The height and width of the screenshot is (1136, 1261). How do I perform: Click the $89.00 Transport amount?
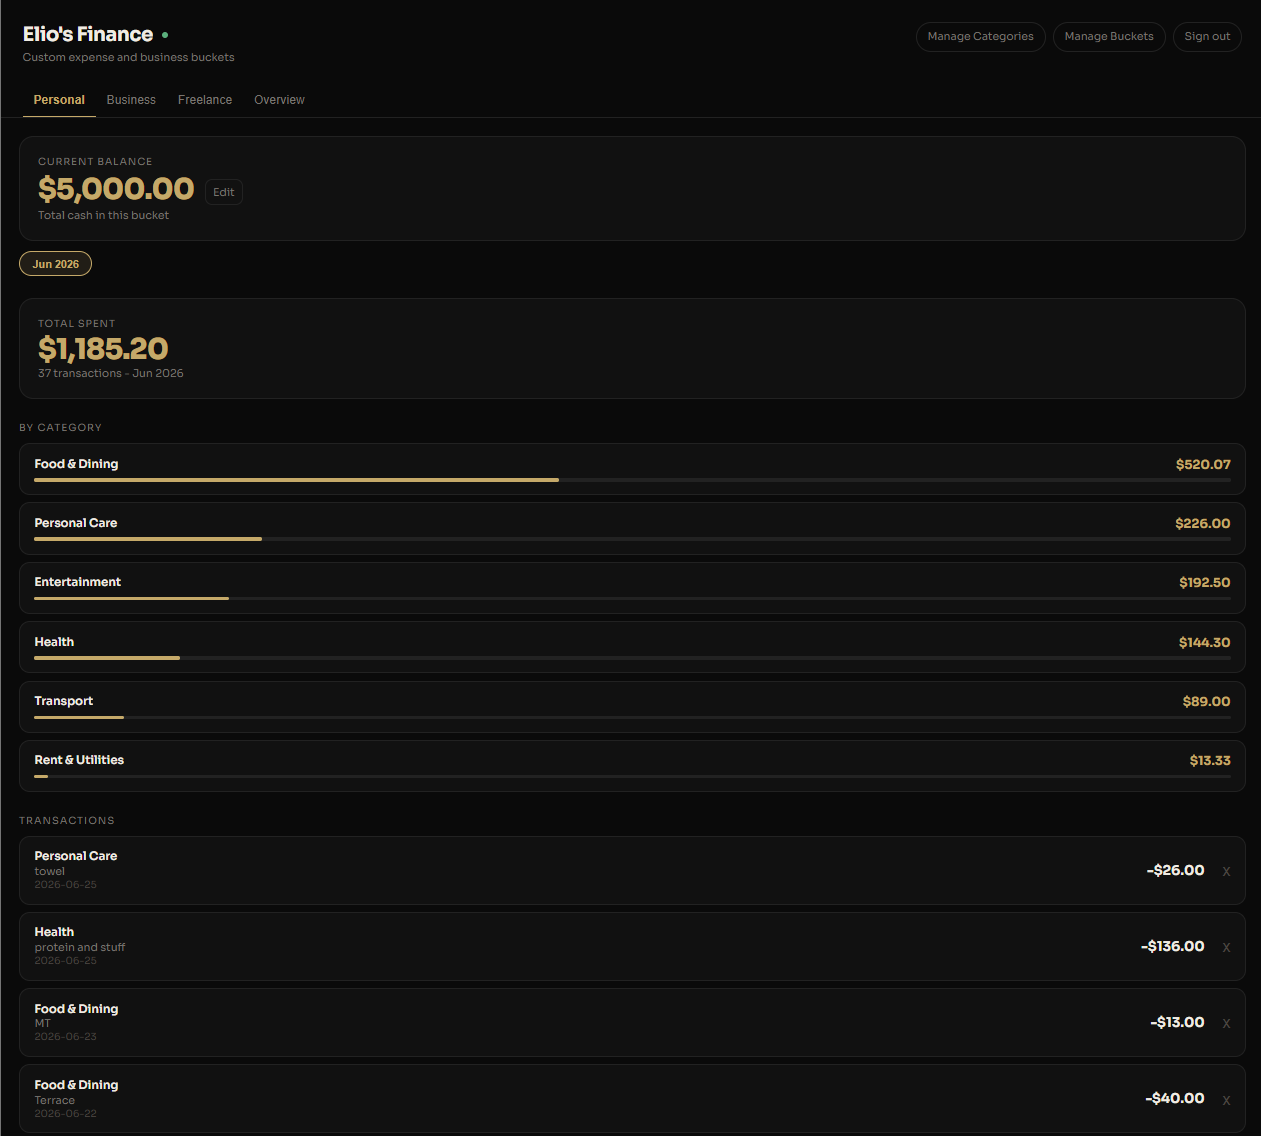[1207, 701]
